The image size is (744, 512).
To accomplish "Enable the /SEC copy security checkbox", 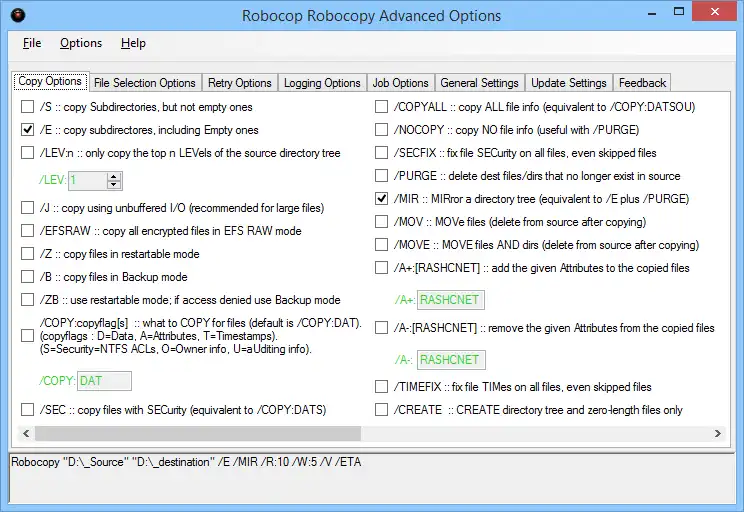I will (x=28, y=410).
